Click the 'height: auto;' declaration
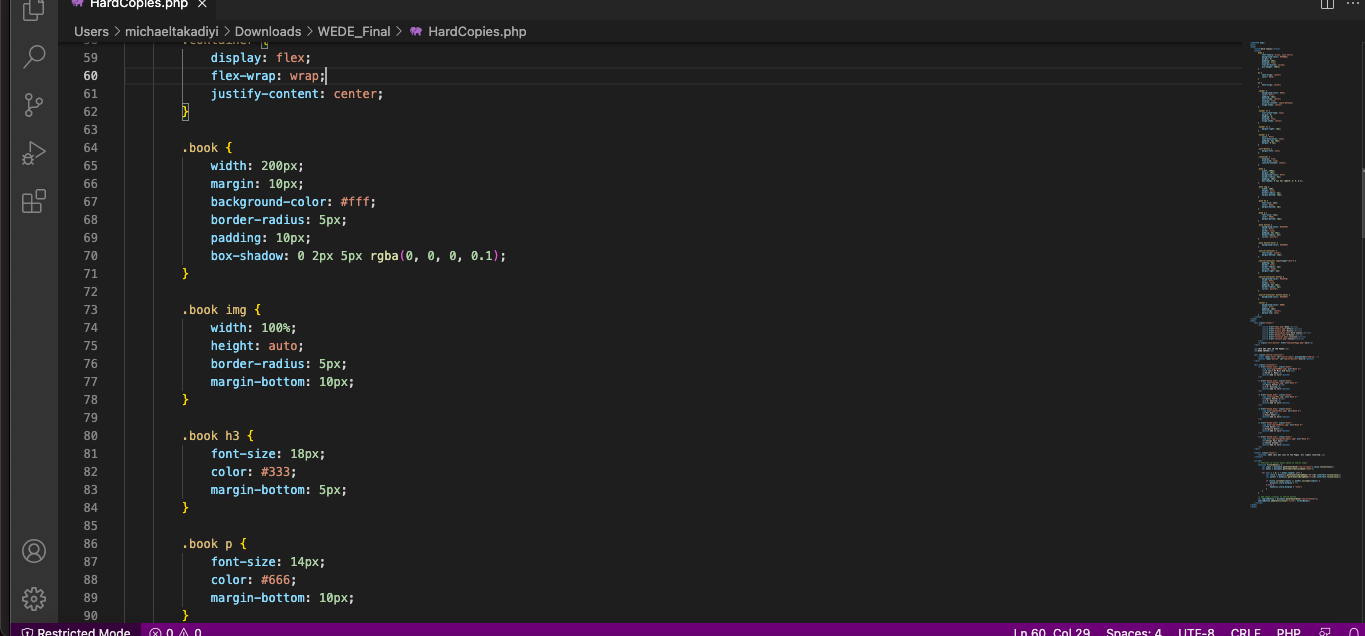The image size is (1365, 636). 257,346
